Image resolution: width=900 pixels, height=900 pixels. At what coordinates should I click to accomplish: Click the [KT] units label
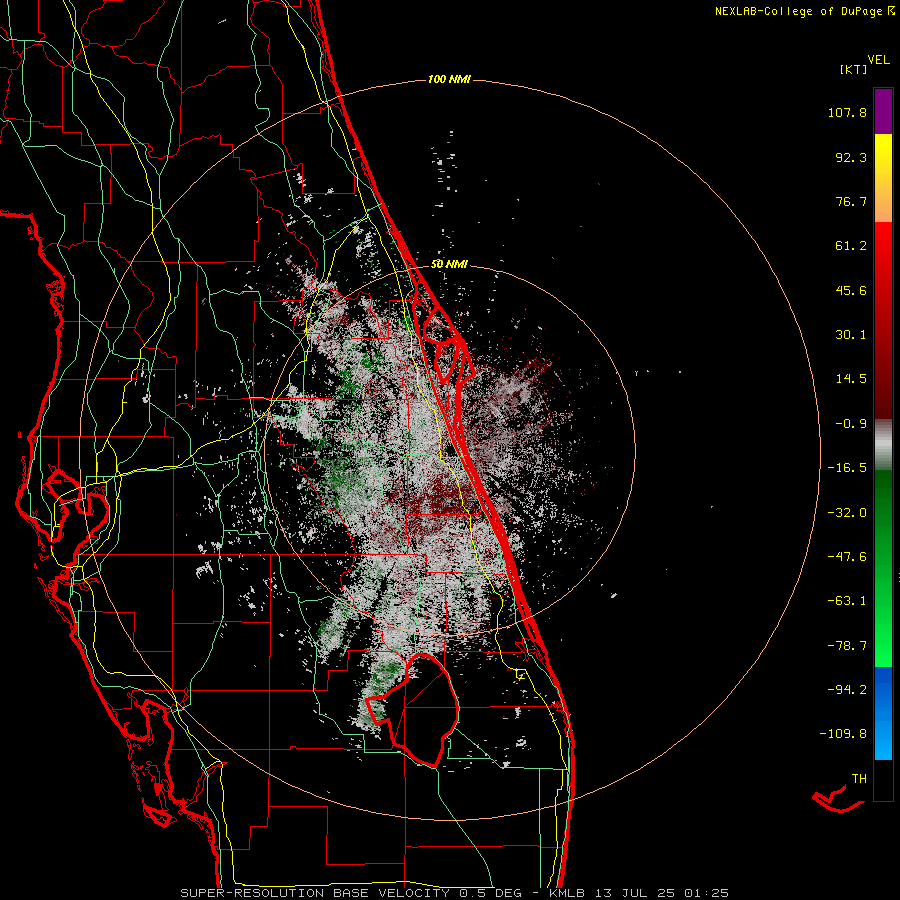click(x=853, y=69)
